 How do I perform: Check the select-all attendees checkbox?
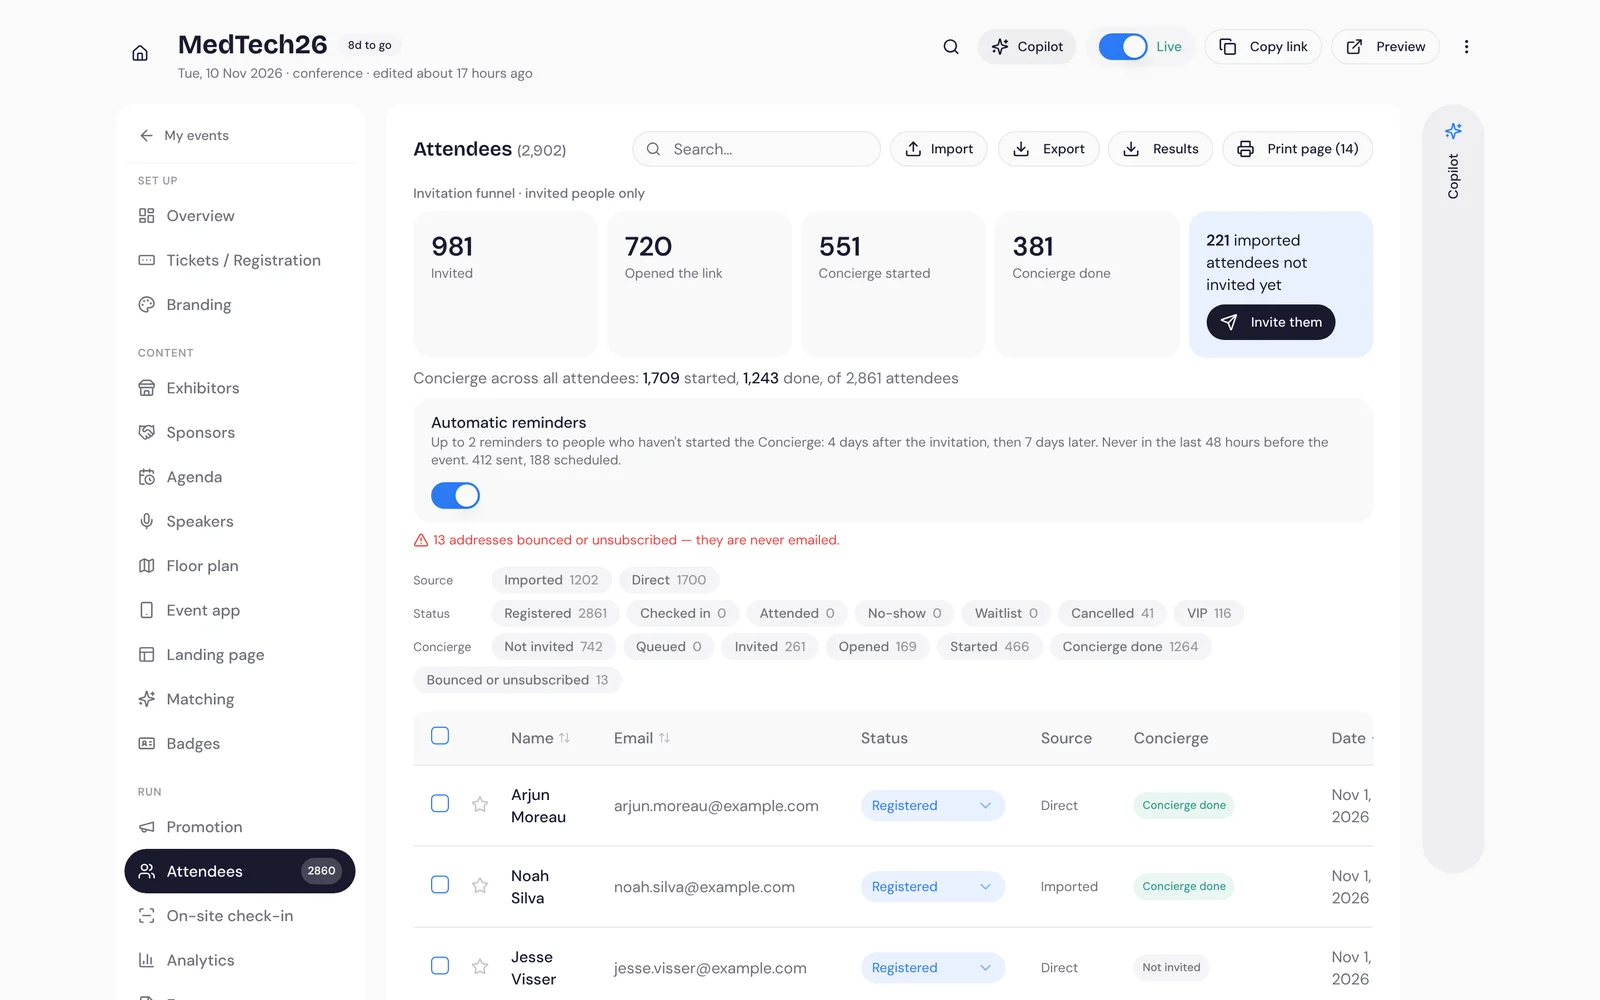click(x=440, y=736)
